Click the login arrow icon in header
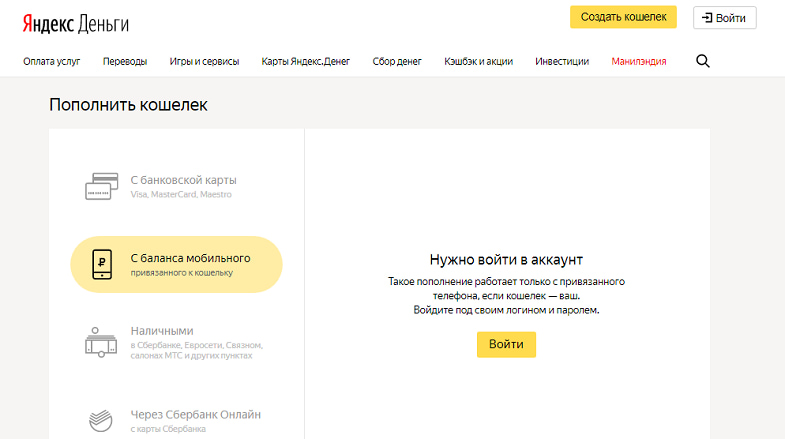This screenshot has height=439, width=785. pyautogui.click(x=707, y=18)
